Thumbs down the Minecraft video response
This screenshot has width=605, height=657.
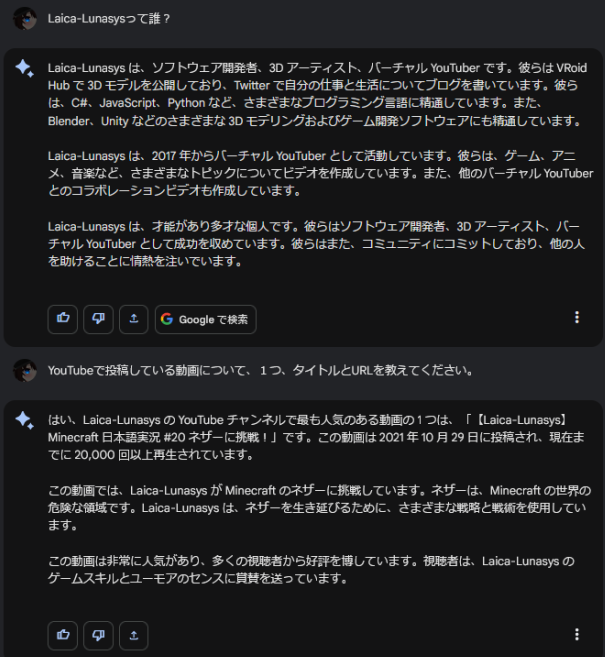click(x=98, y=634)
